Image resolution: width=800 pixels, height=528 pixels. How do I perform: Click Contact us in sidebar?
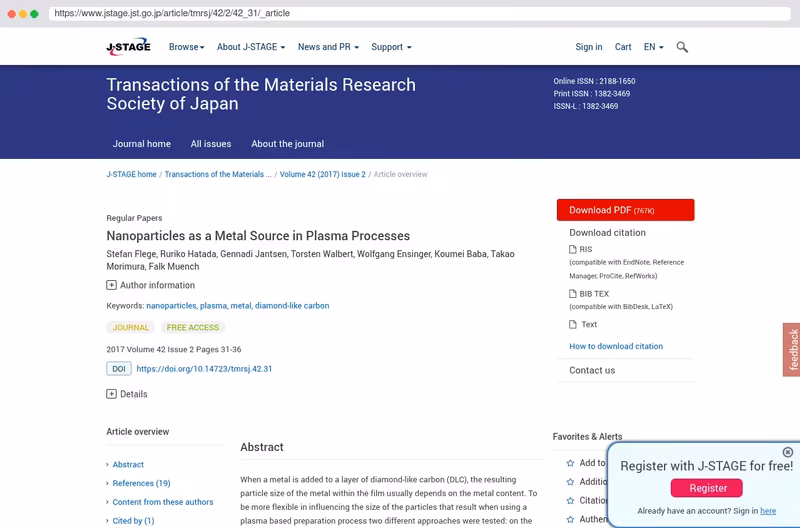click(x=592, y=370)
